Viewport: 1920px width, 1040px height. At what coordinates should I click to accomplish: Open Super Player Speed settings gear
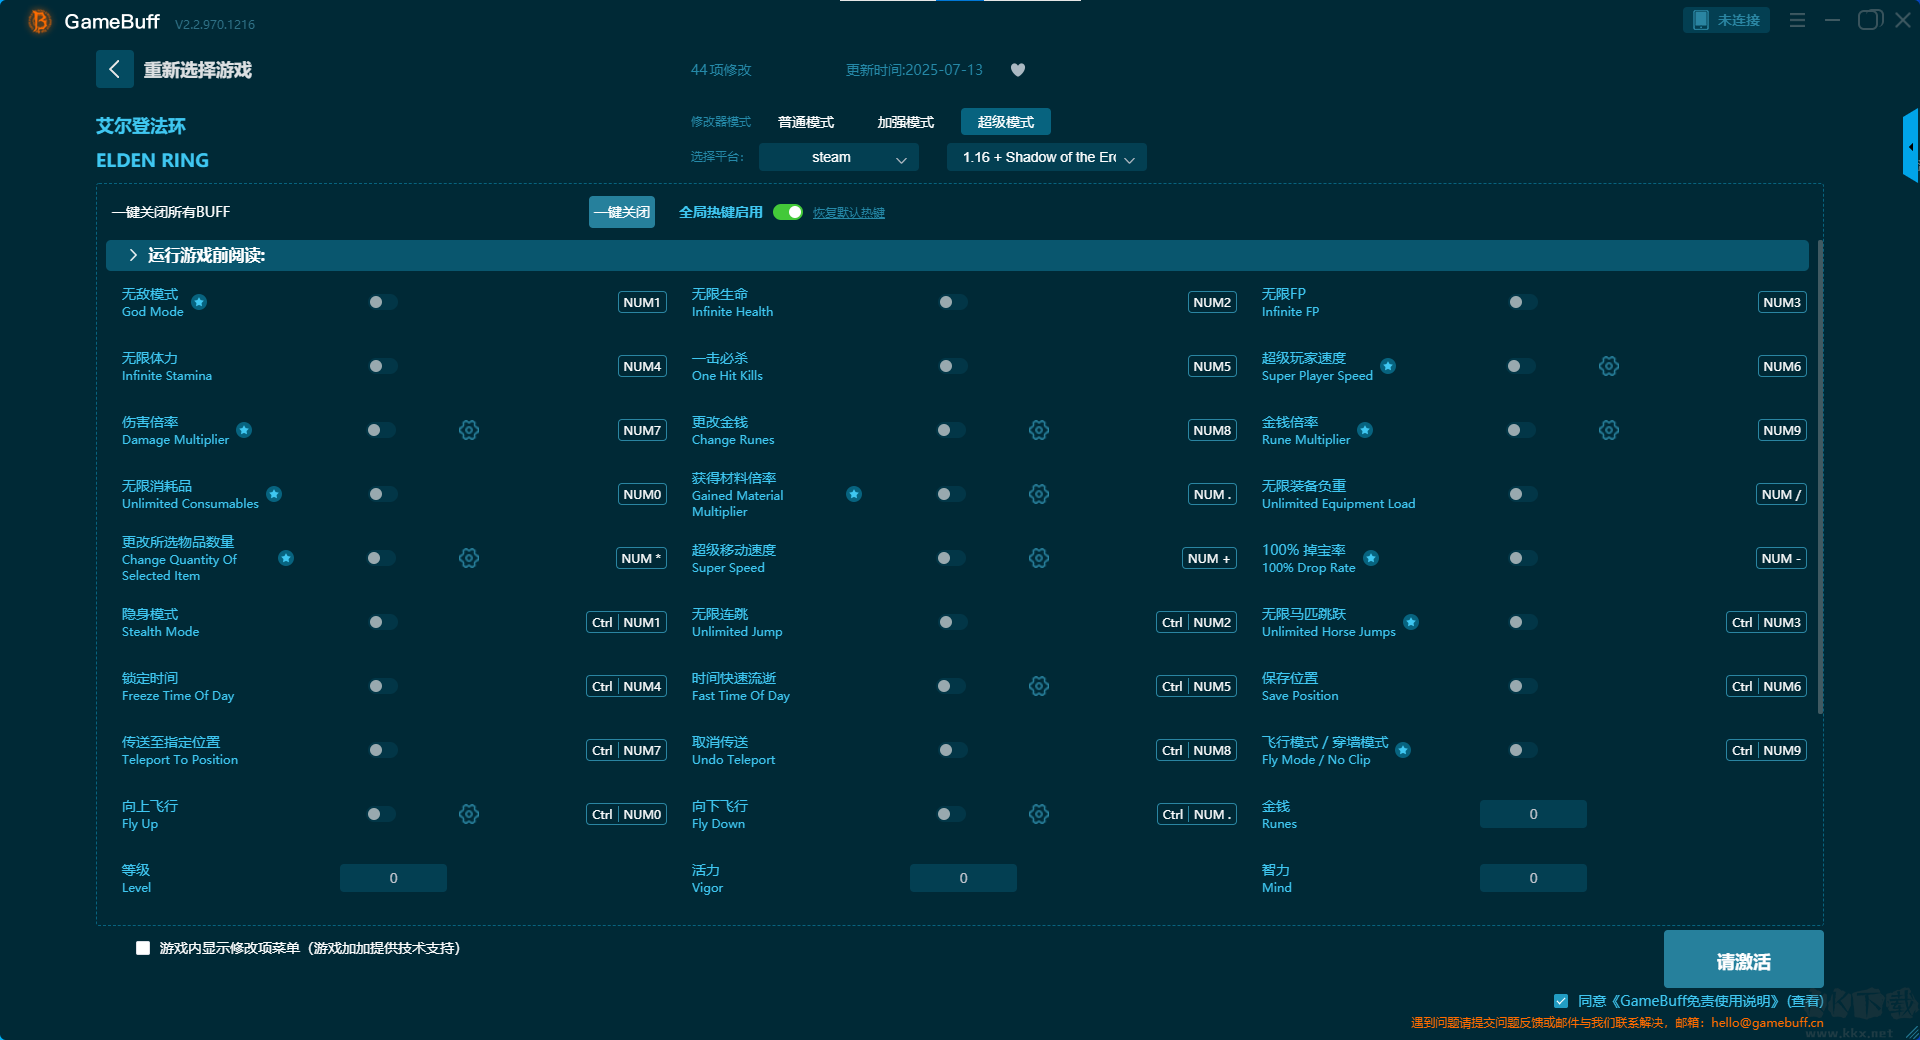click(x=1608, y=366)
